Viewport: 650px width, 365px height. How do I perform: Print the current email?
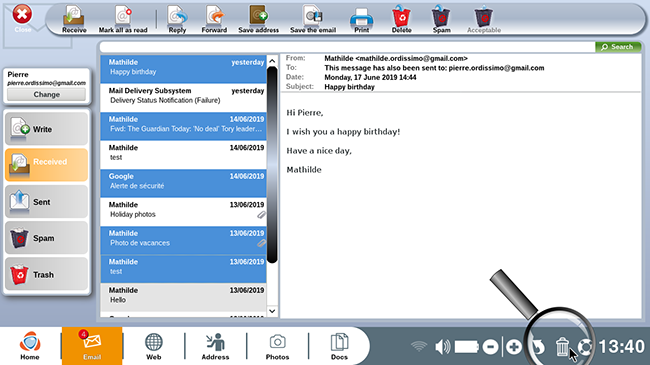coord(361,19)
